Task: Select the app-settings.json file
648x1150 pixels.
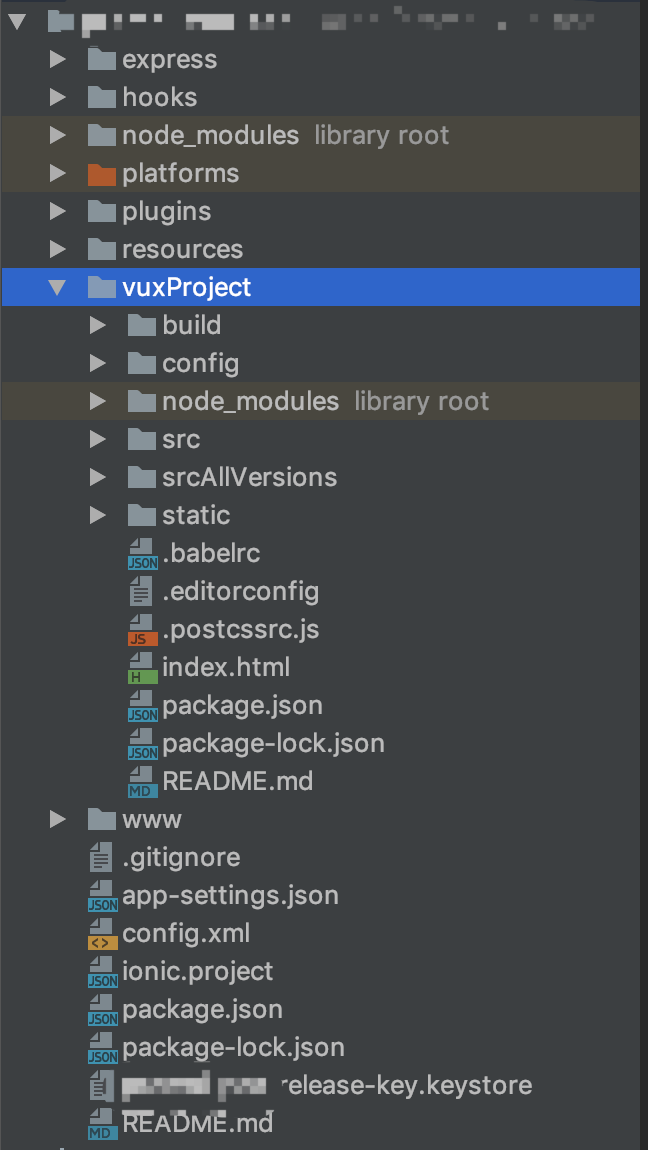Action: (230, 896)
